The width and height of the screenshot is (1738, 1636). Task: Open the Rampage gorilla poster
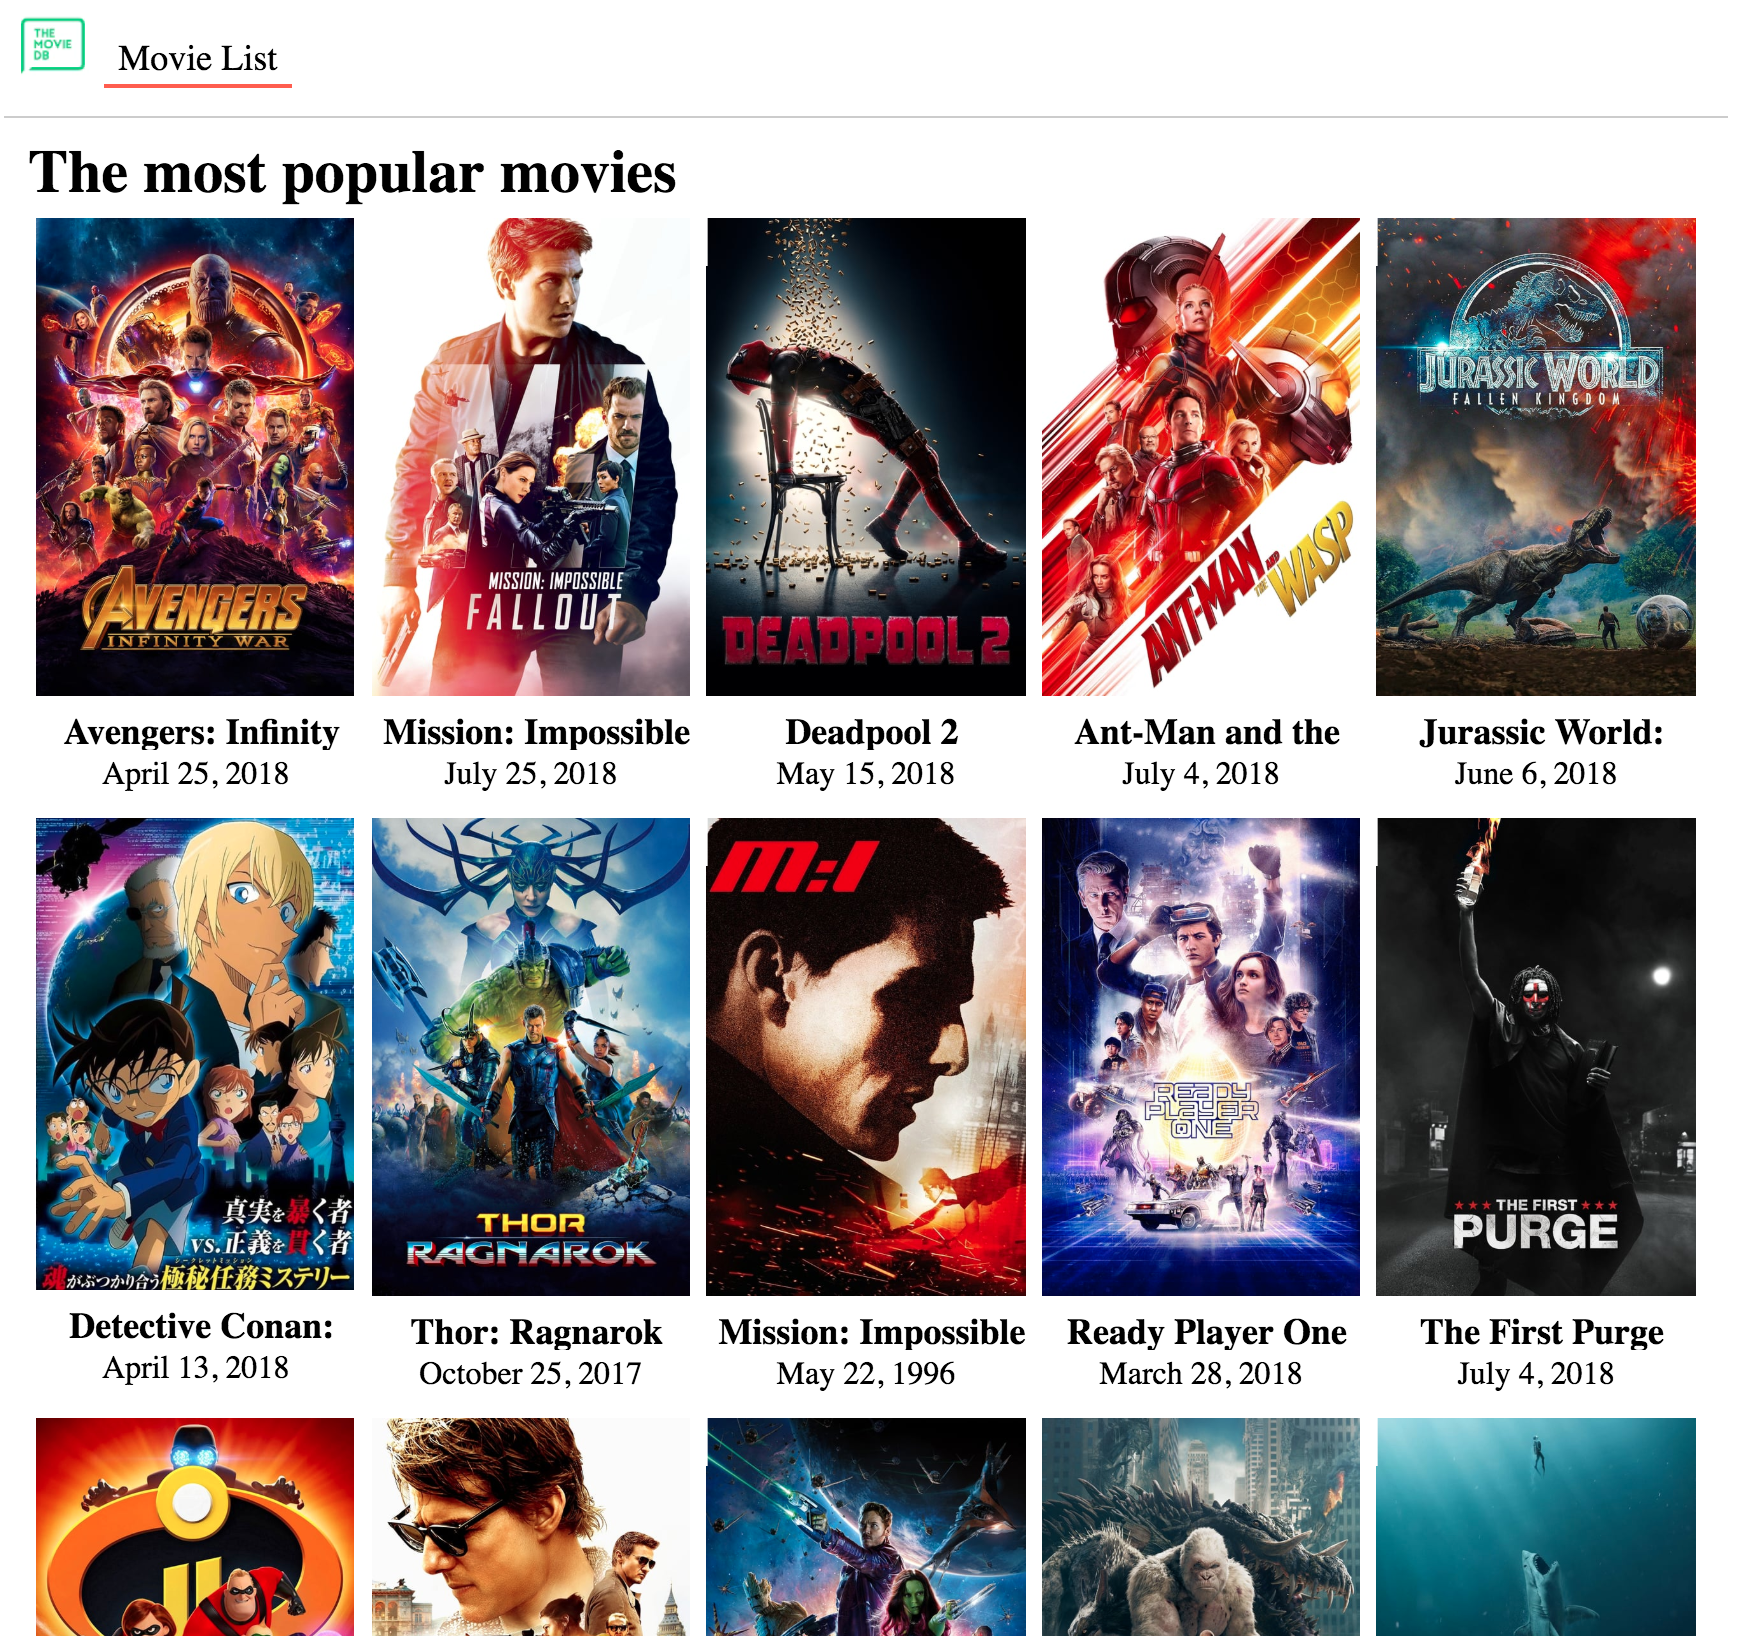coord(1201,1527)
